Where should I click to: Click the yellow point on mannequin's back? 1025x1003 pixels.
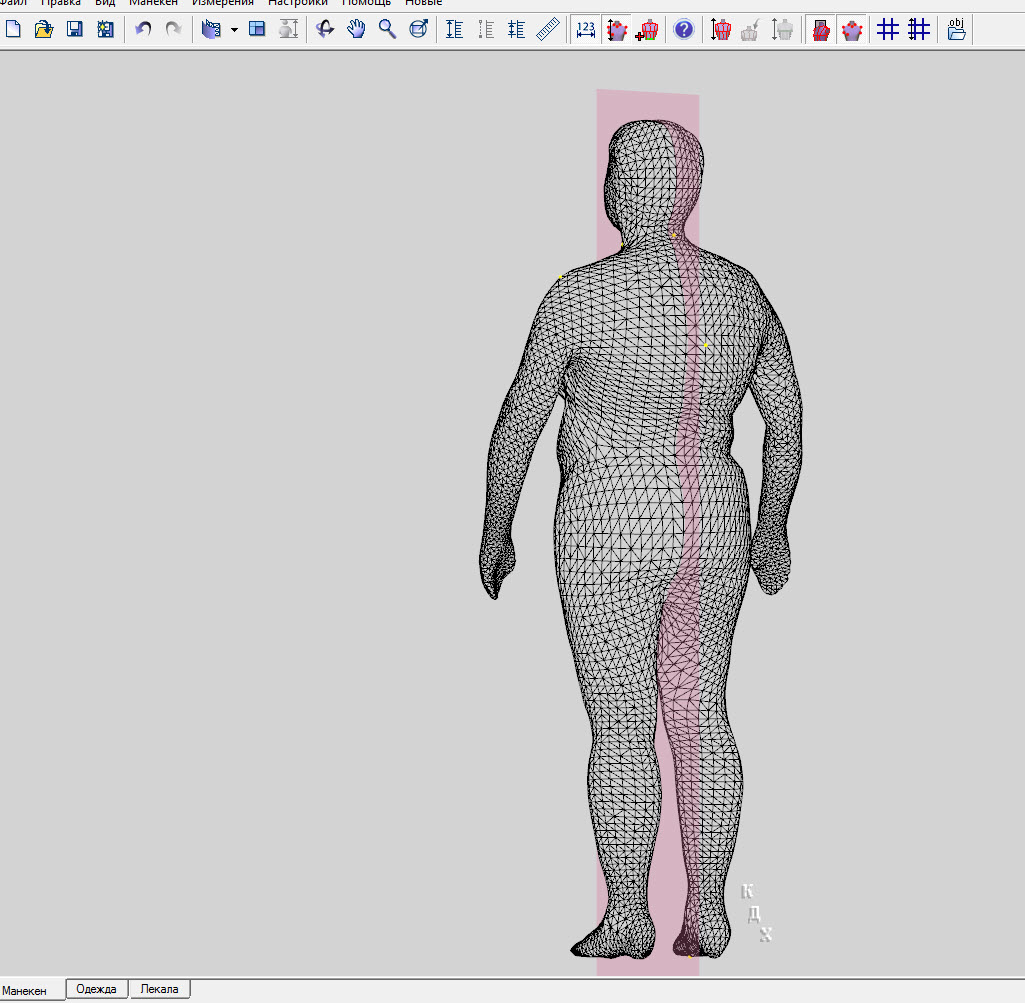705,346
